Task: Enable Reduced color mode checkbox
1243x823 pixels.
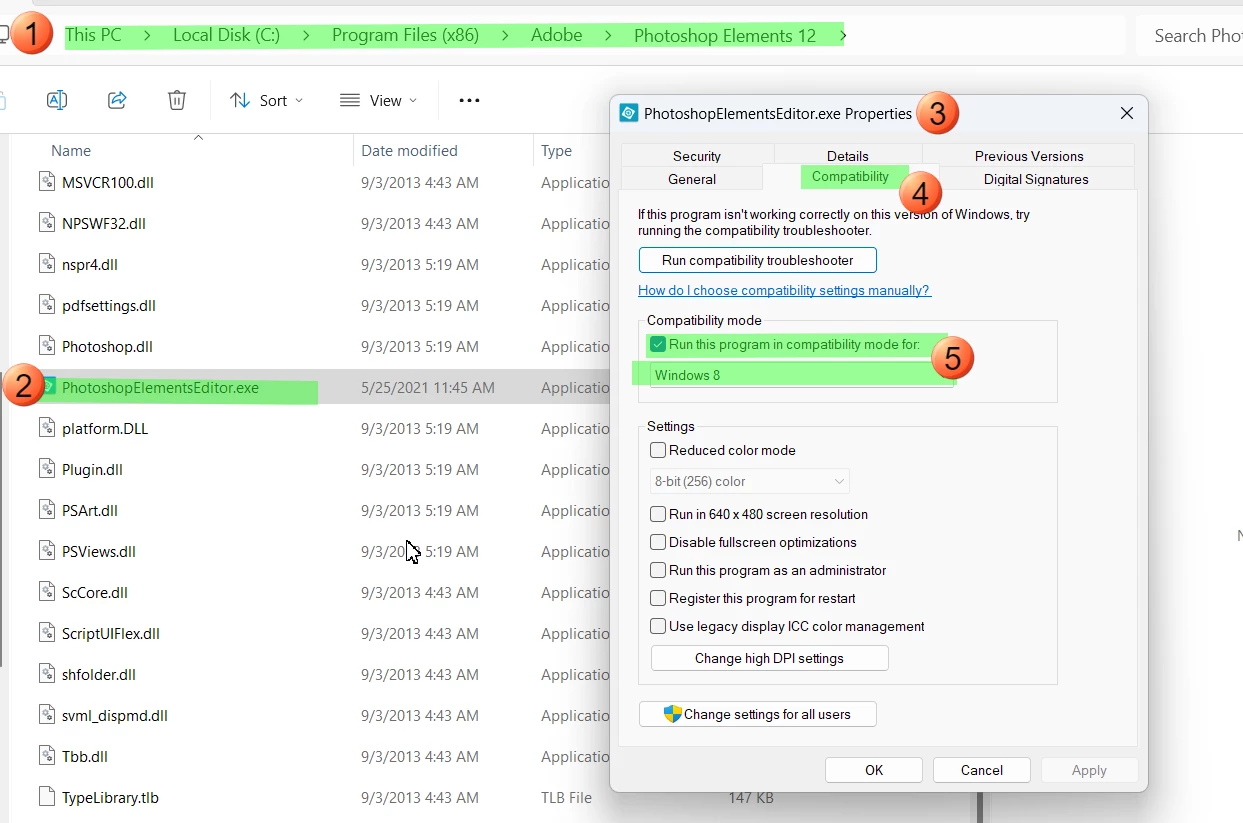Action: (658, 450)
